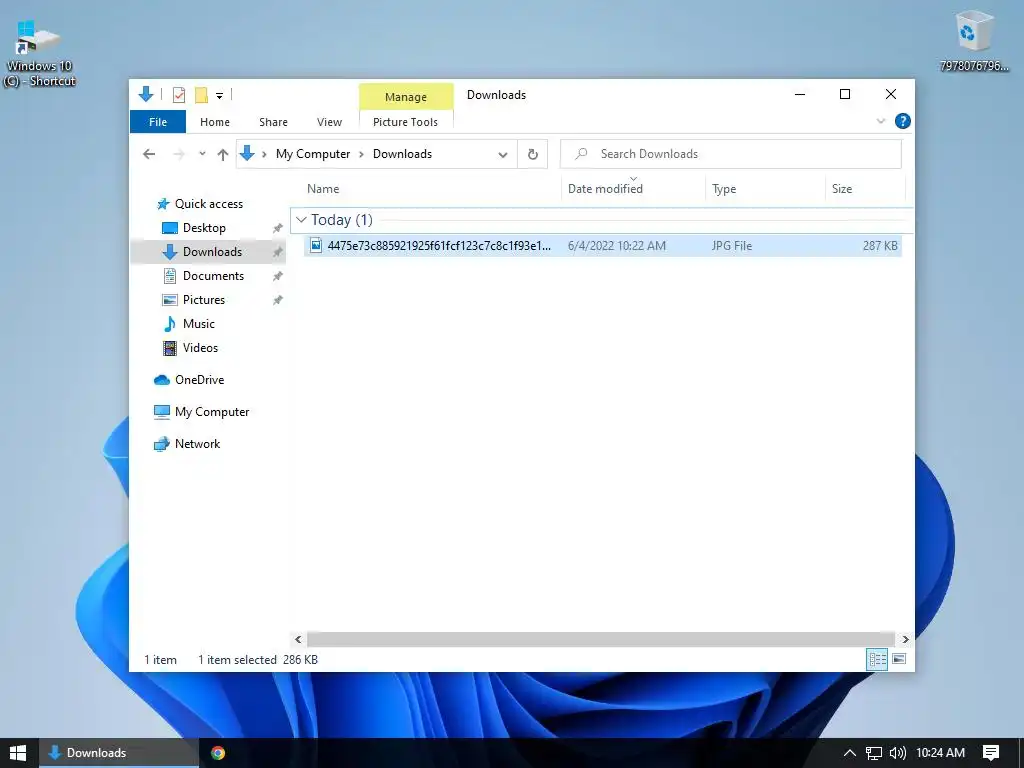Sort by Type column header
The width and height of the screenshot is (1024, 768).
[724, 189]
